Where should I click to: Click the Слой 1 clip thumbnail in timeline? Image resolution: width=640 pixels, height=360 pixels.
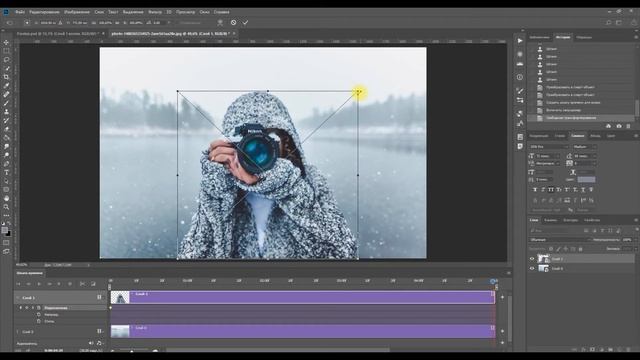[120, 297]
